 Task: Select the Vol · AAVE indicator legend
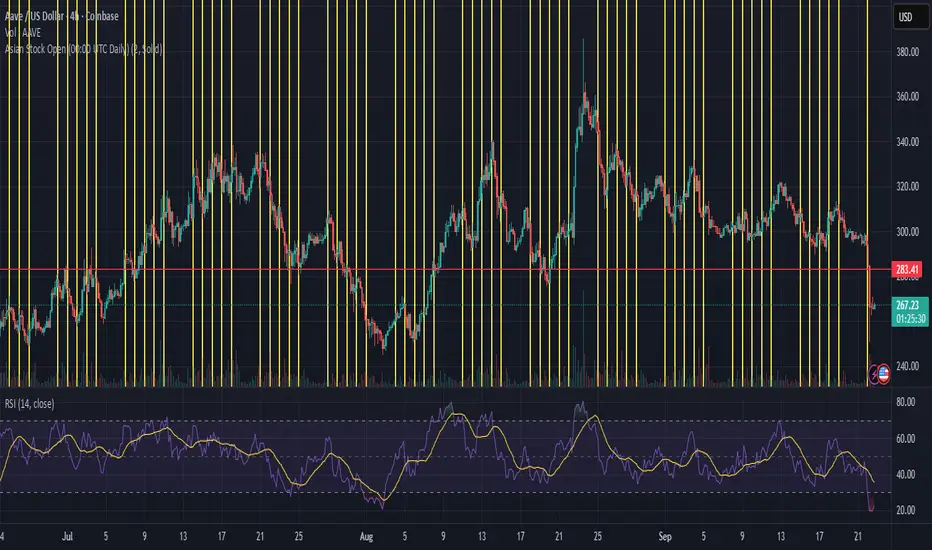point(23,33)
